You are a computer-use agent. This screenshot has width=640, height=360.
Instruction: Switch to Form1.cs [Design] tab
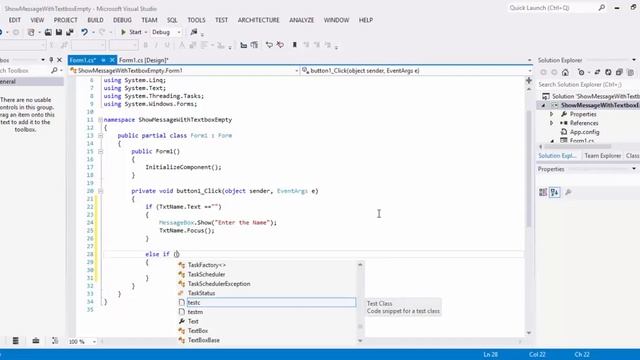tap(144, 60)
